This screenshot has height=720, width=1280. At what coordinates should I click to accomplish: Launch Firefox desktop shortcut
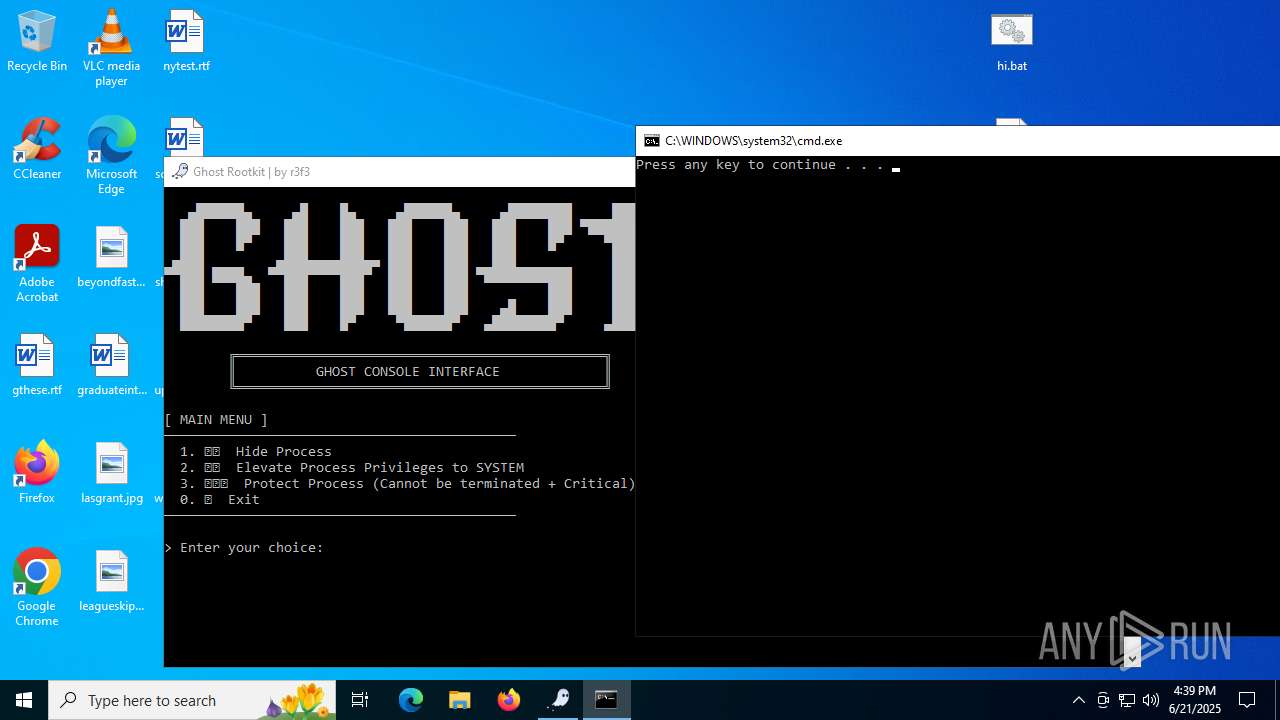pos(37,473)
